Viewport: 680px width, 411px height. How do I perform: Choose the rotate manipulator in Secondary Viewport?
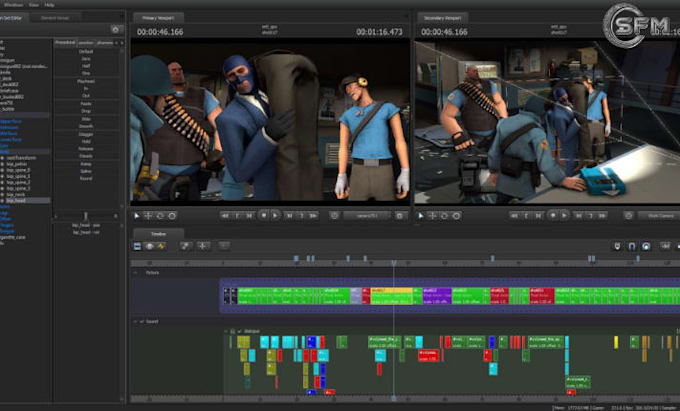point(444,215)
